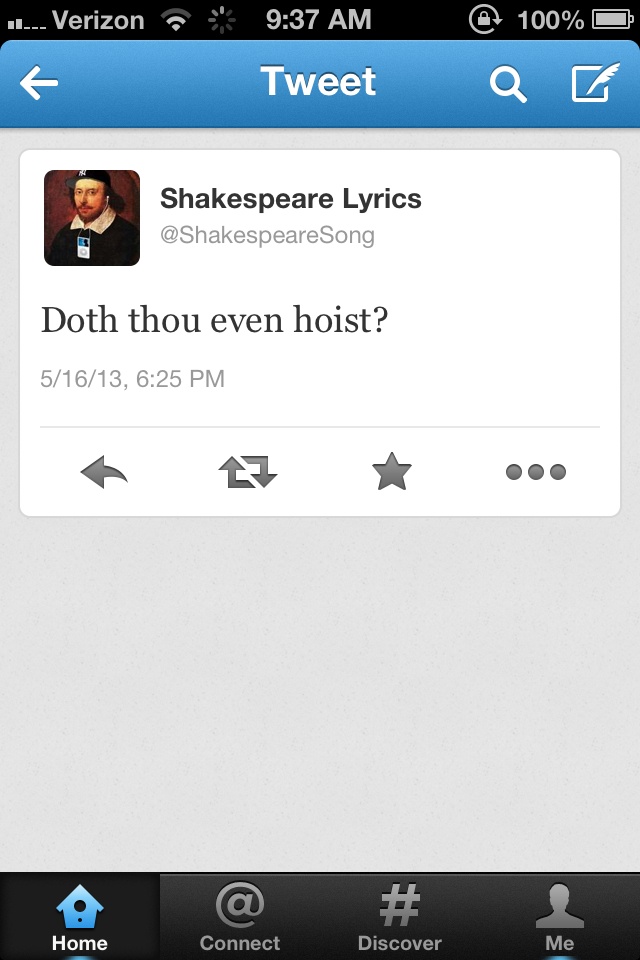Tap the Tweet title in header

coord(318,81)
